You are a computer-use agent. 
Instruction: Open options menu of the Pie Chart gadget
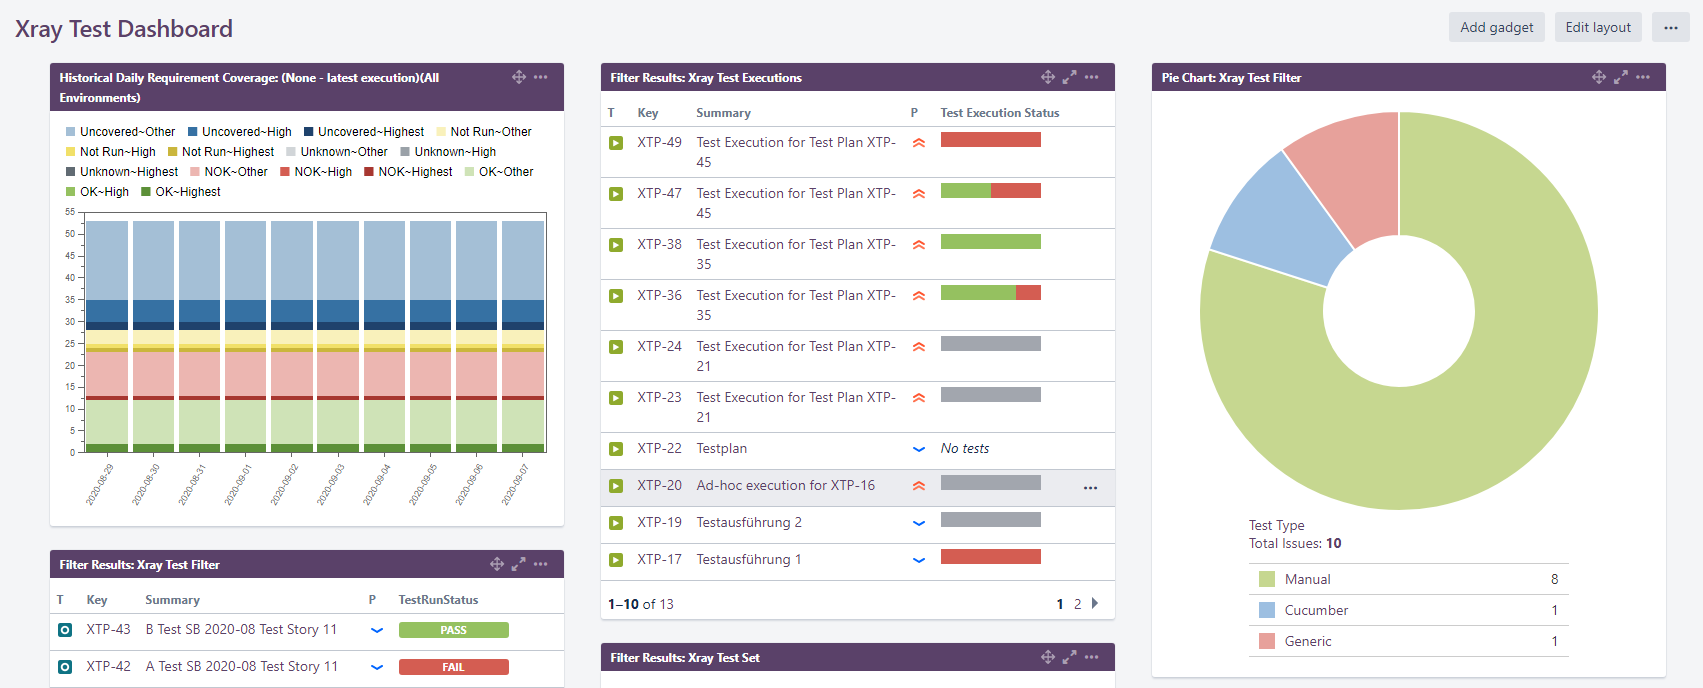coord(1643,77)
